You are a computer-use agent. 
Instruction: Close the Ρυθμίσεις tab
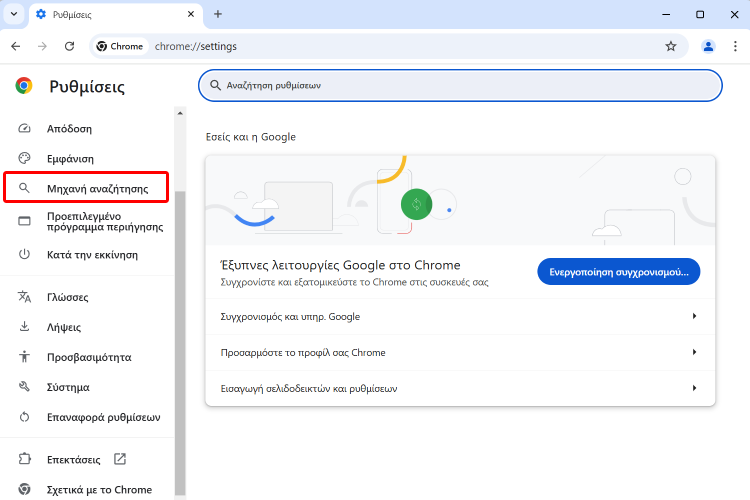point(191,14)
